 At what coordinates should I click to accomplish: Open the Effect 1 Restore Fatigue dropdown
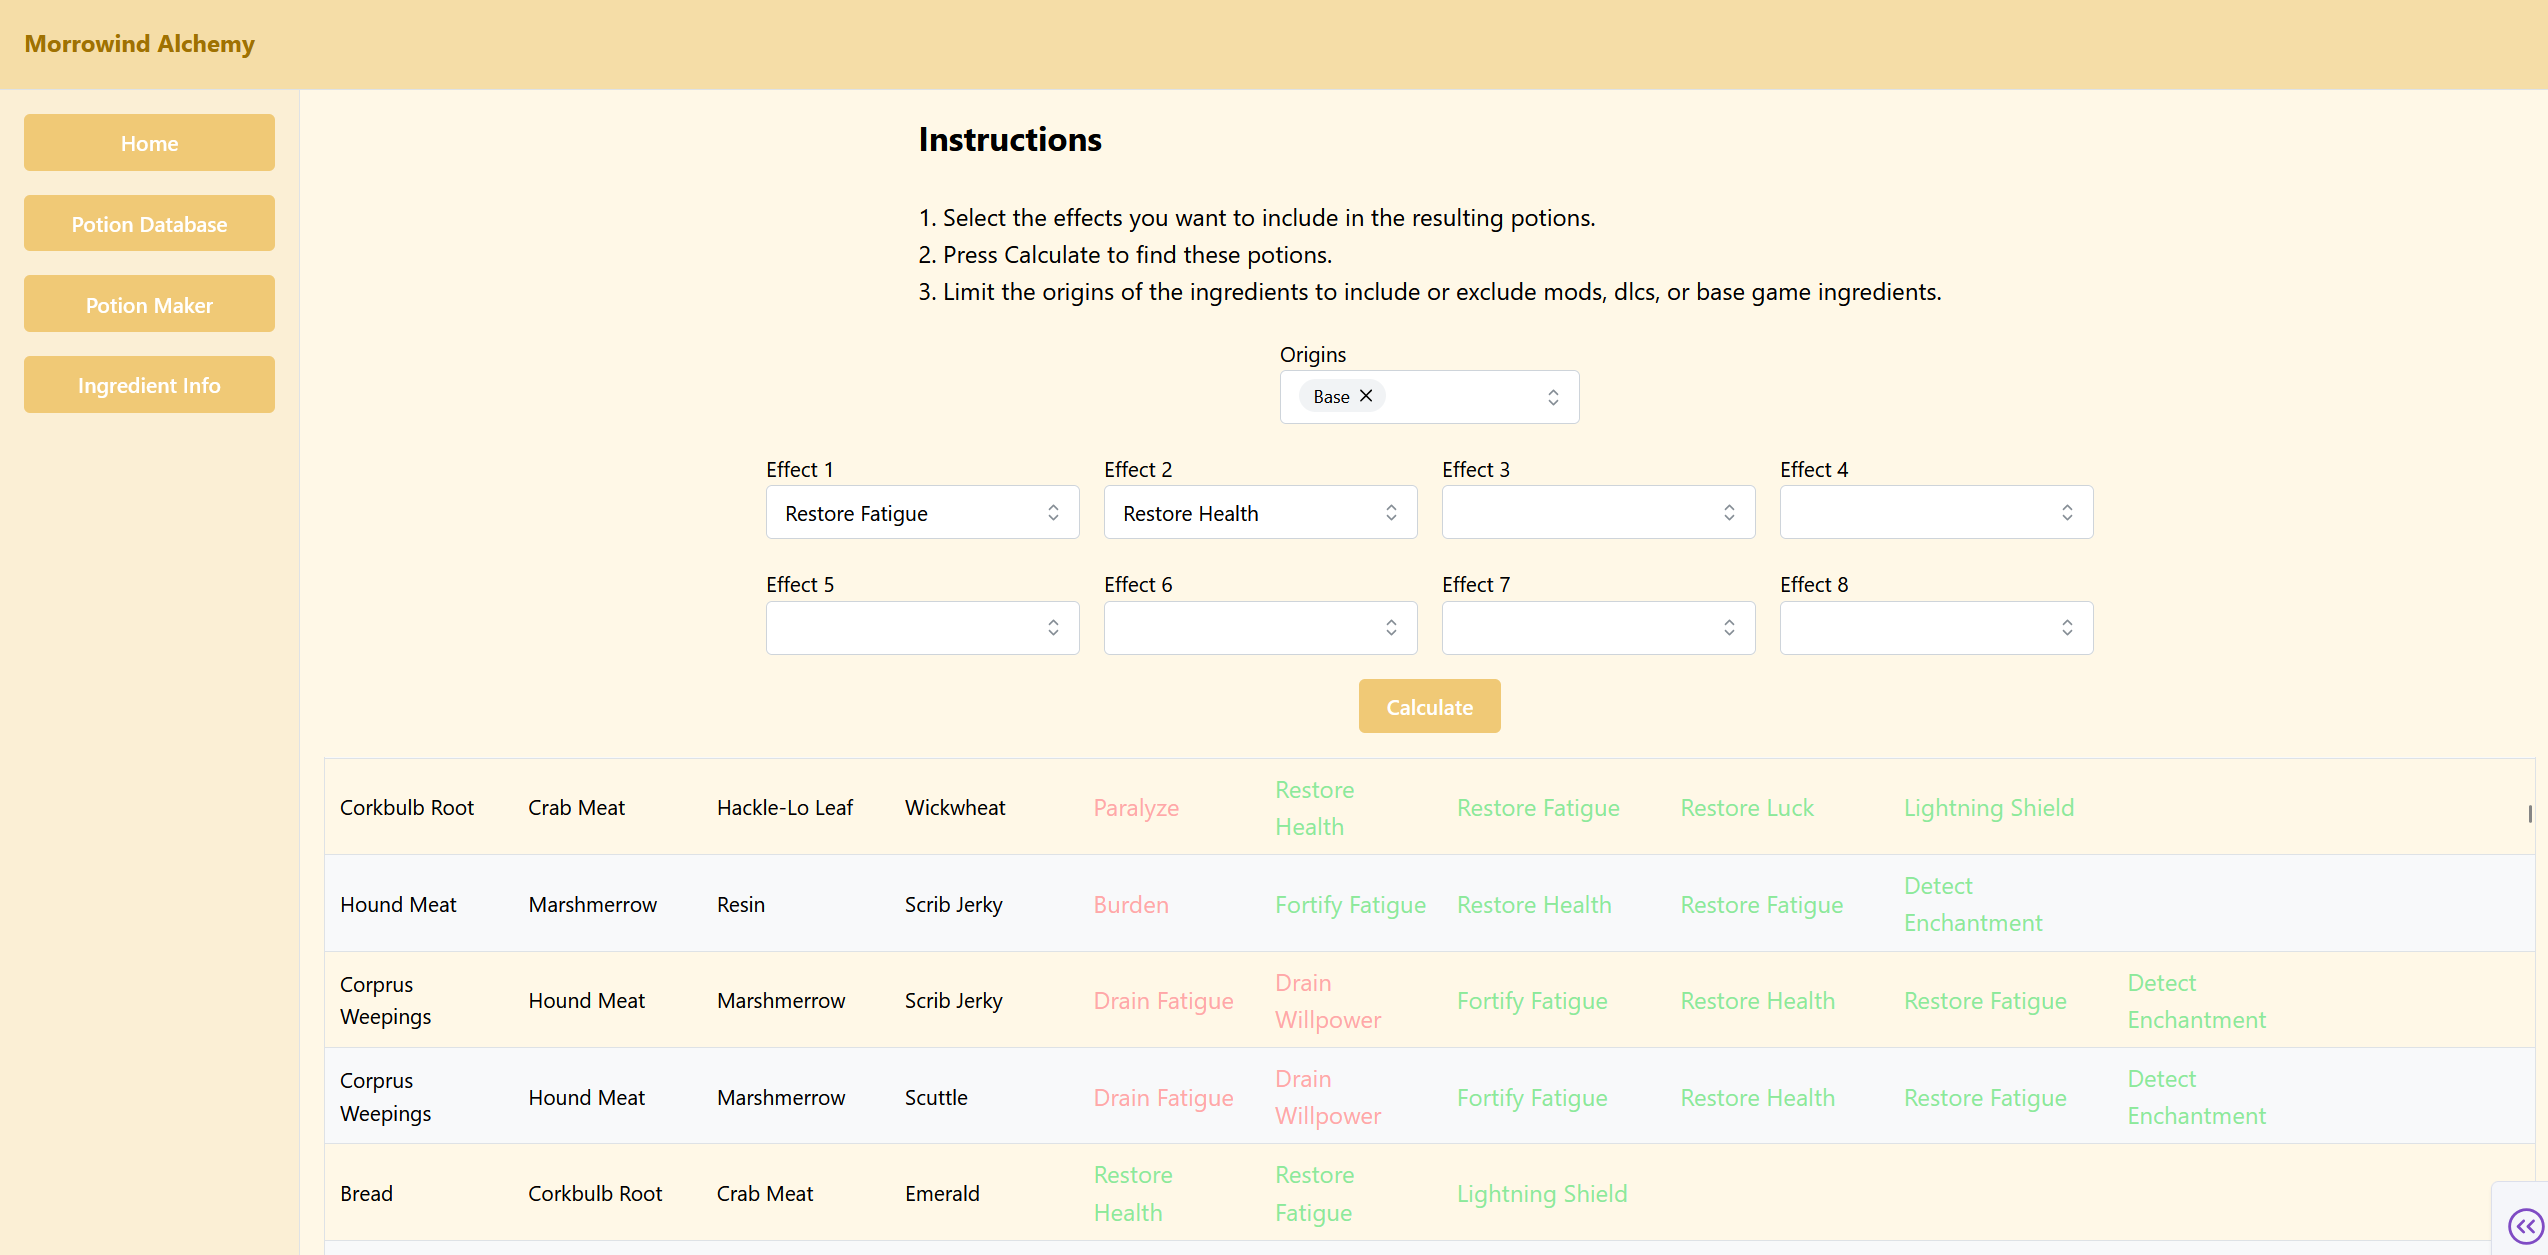coord(922,513)
